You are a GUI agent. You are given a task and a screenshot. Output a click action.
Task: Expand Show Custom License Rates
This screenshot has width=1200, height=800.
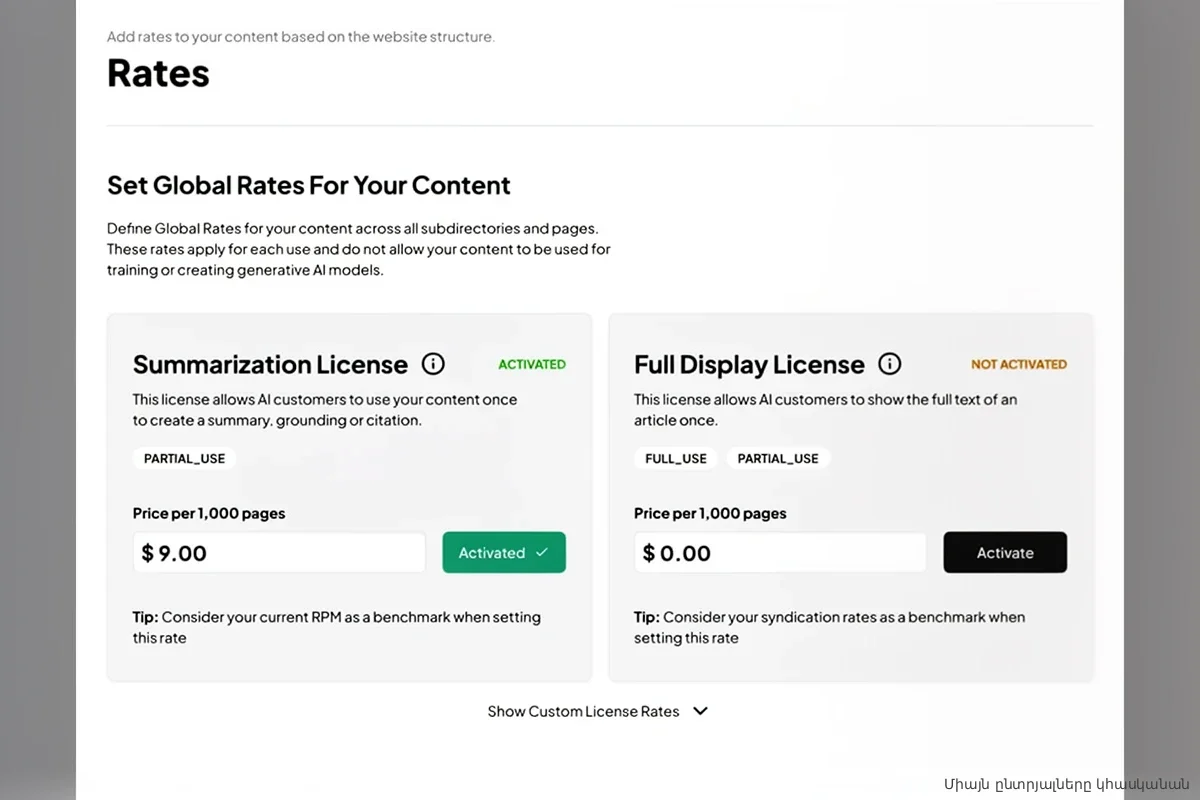(x=583, y=711)
